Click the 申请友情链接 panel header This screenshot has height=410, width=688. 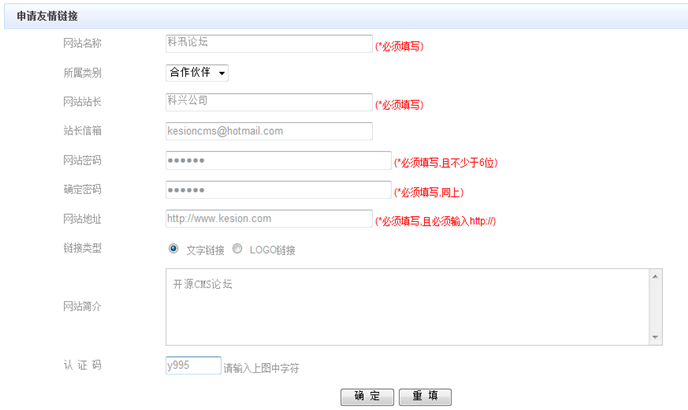48,17
